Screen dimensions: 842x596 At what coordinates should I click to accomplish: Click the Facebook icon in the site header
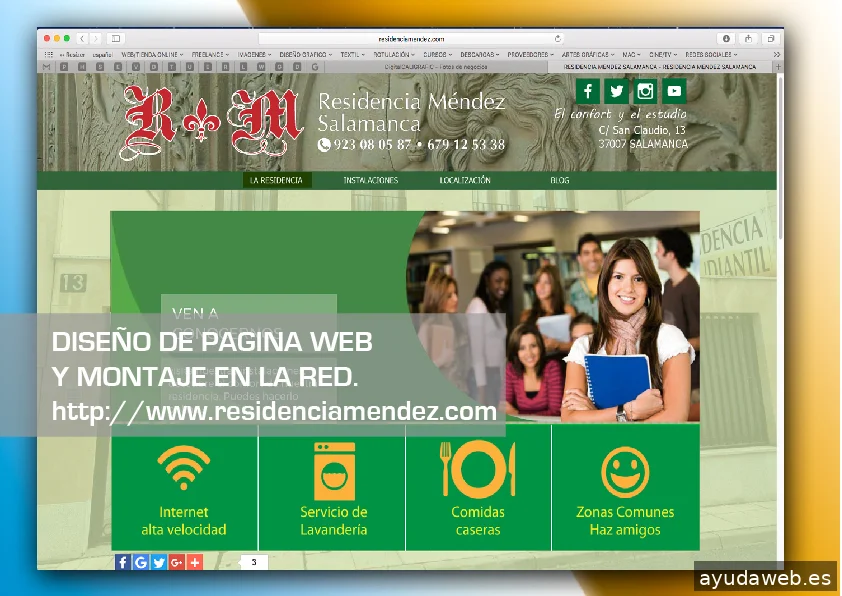click(x=587, y=92)
